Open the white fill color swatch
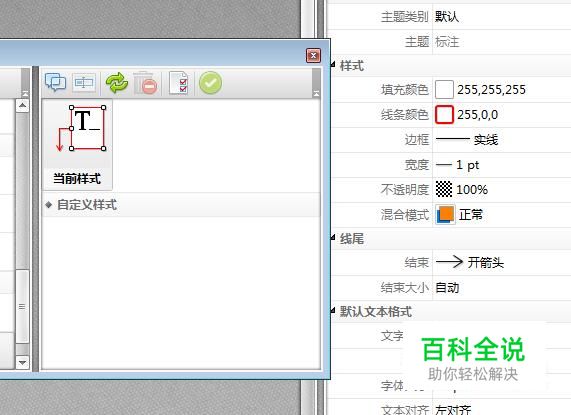Viewport: 571px width, 415px height. (444, 90)
